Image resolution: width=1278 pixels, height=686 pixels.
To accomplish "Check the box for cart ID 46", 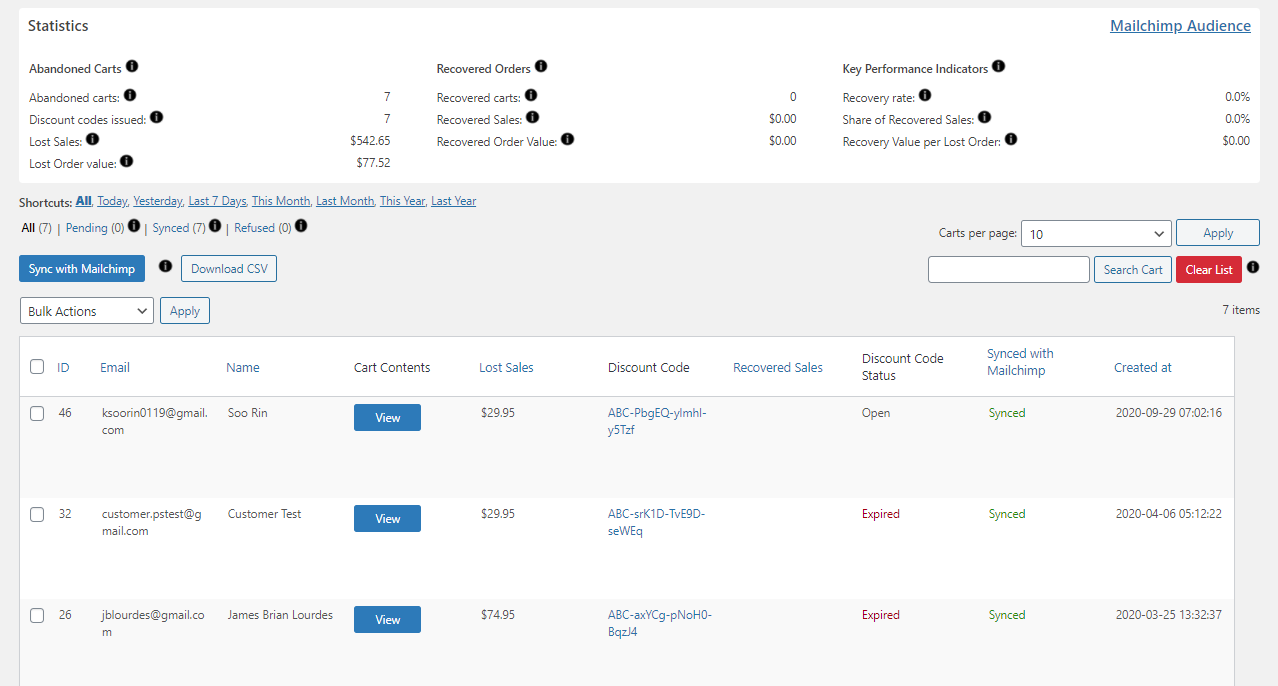I will click(x=37, y=413).
